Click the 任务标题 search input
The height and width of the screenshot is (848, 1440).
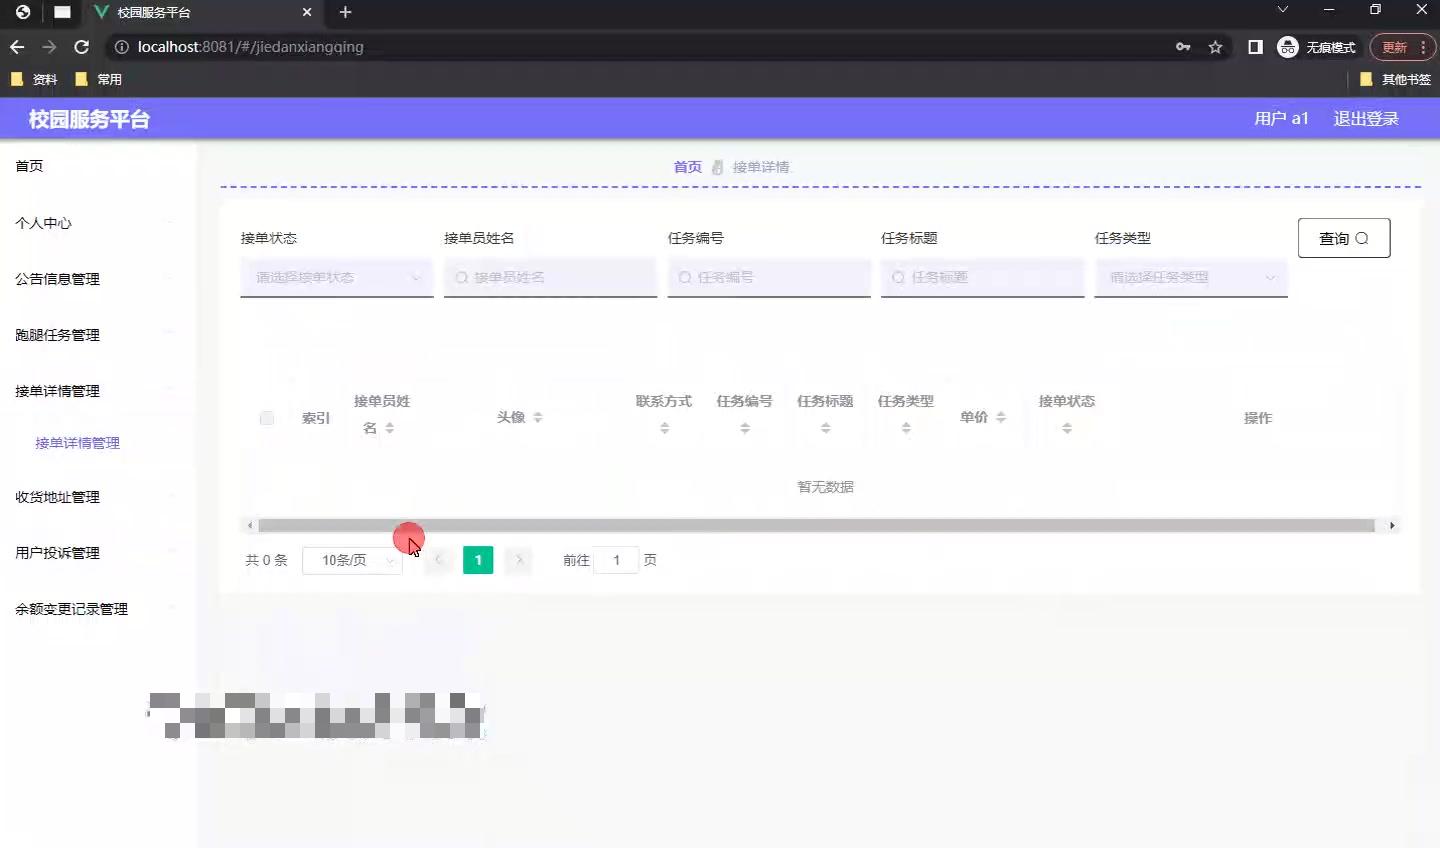(x=982, y=277)
